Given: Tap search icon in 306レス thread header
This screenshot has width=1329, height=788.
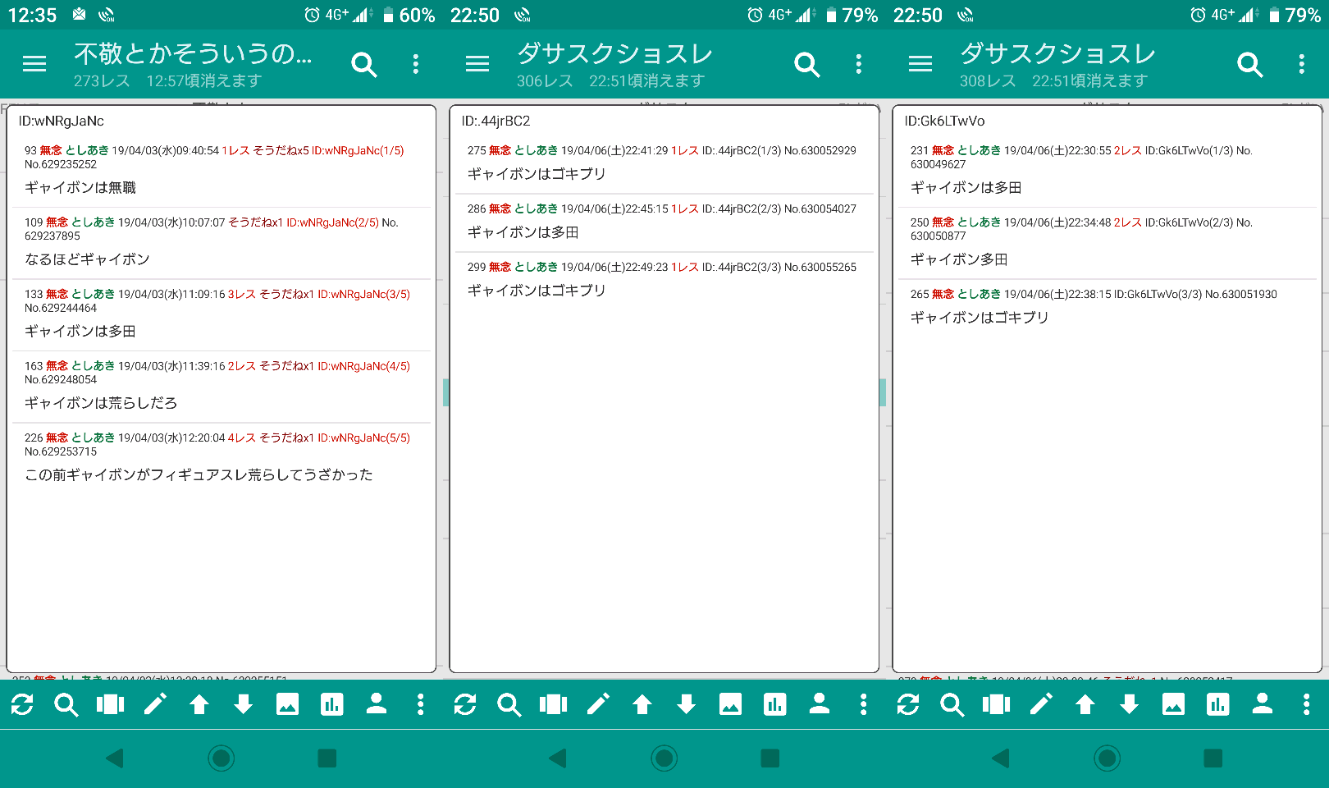Looking at the screenshot, I should tap(808, 64).
